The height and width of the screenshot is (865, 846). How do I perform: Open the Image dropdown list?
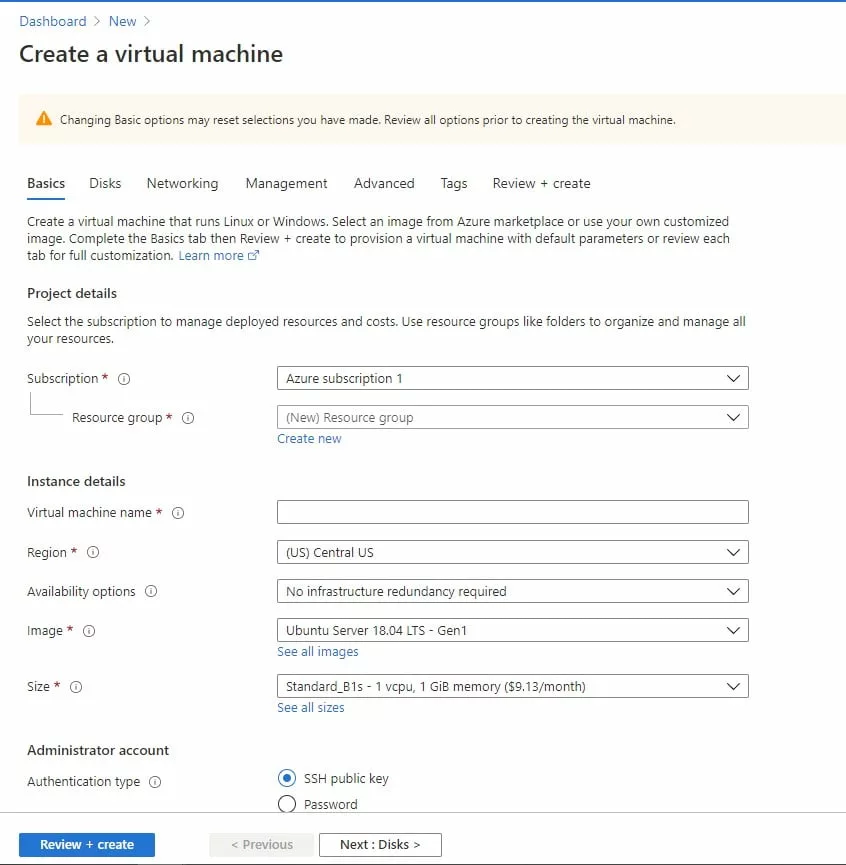[512, 631]
